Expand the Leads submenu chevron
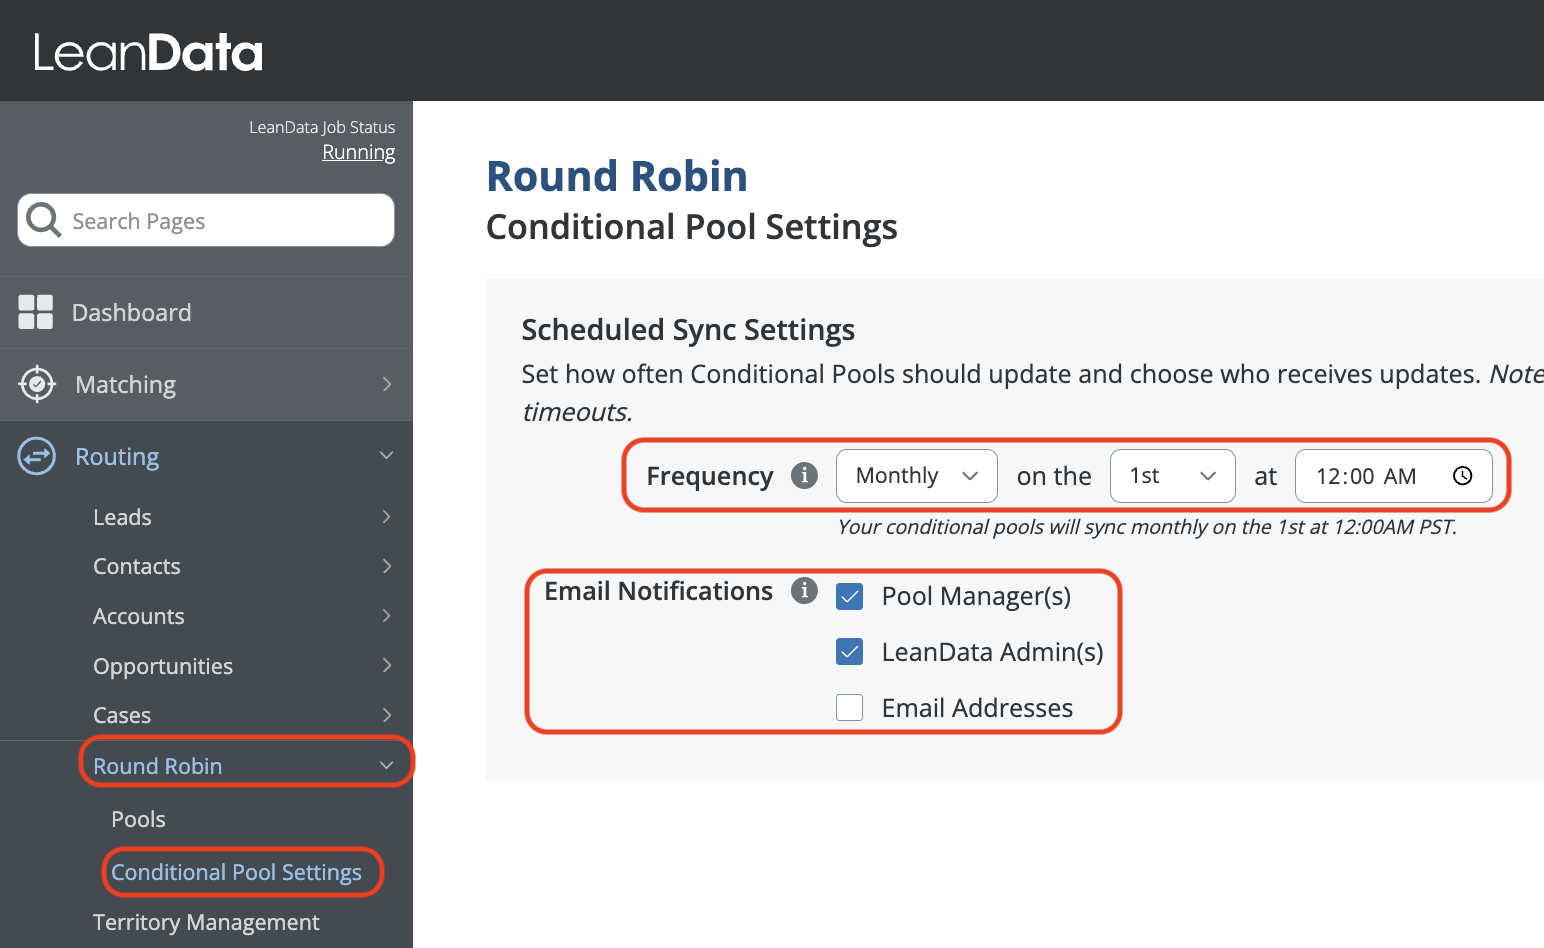The height and width of the screenshot is (948, 1544). 386,517
